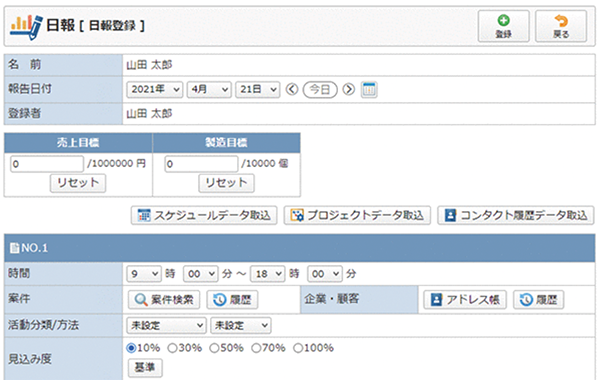Open second 未設定 method dropdown
The height and width of the screenshot is (380, 600).
click(241, 326)
